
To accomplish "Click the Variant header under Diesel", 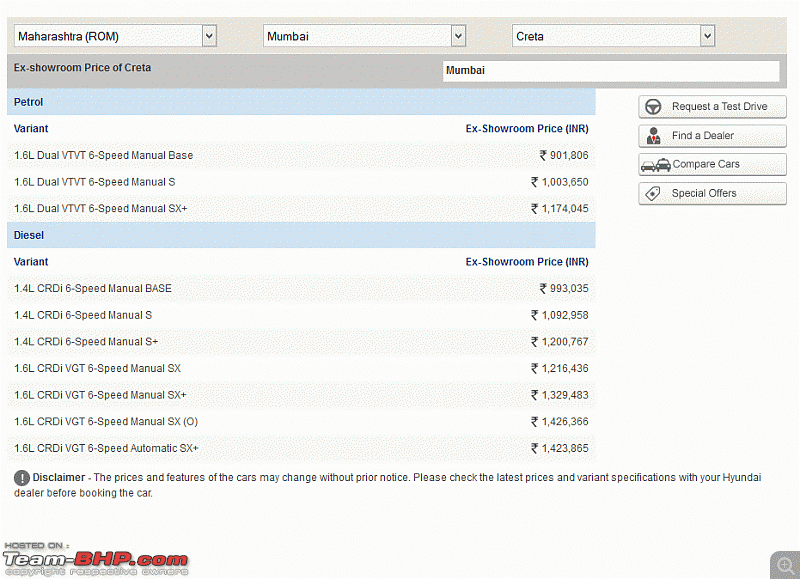I will pyautogui.click(x=31, y=262).
